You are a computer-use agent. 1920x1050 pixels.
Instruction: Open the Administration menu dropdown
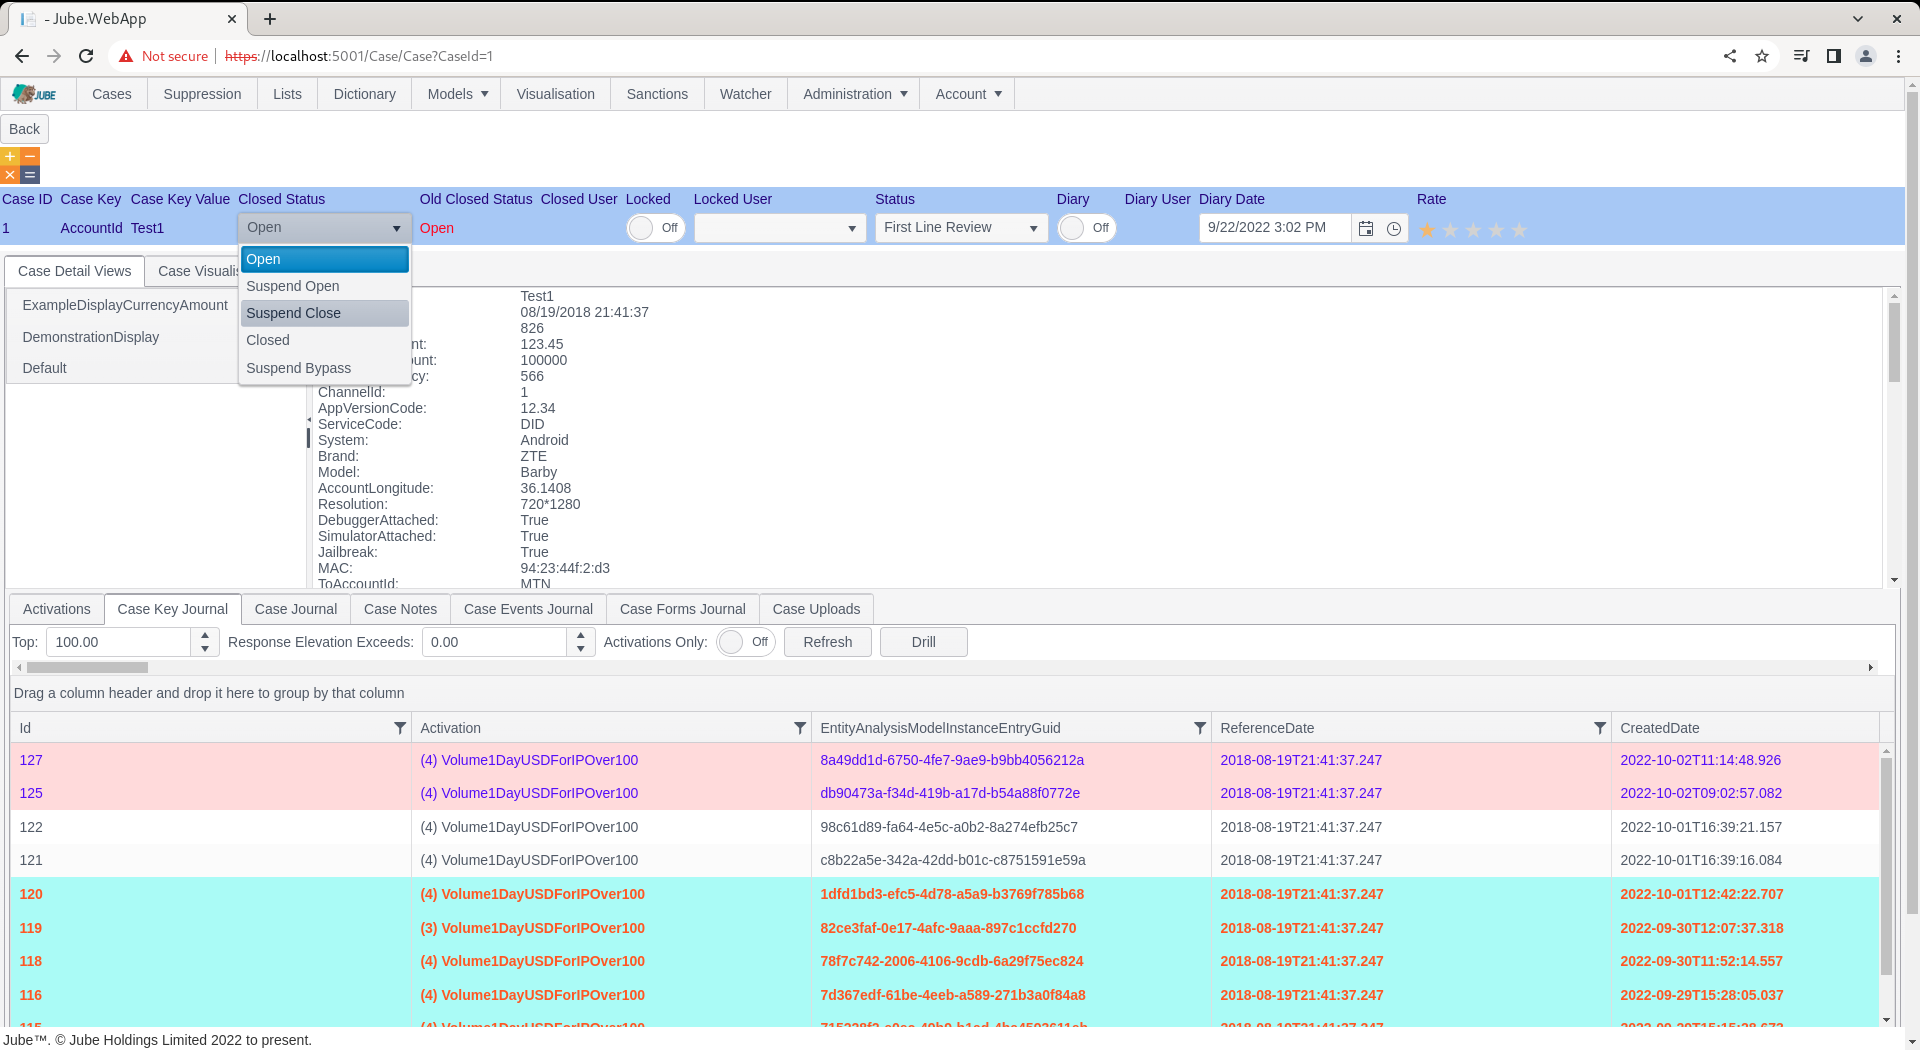(855, 94)
